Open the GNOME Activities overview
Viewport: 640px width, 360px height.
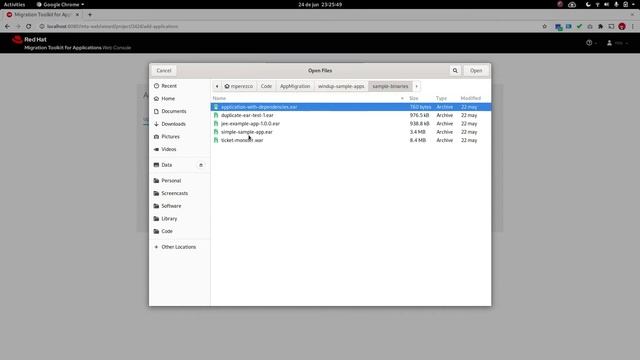(14, 4)
